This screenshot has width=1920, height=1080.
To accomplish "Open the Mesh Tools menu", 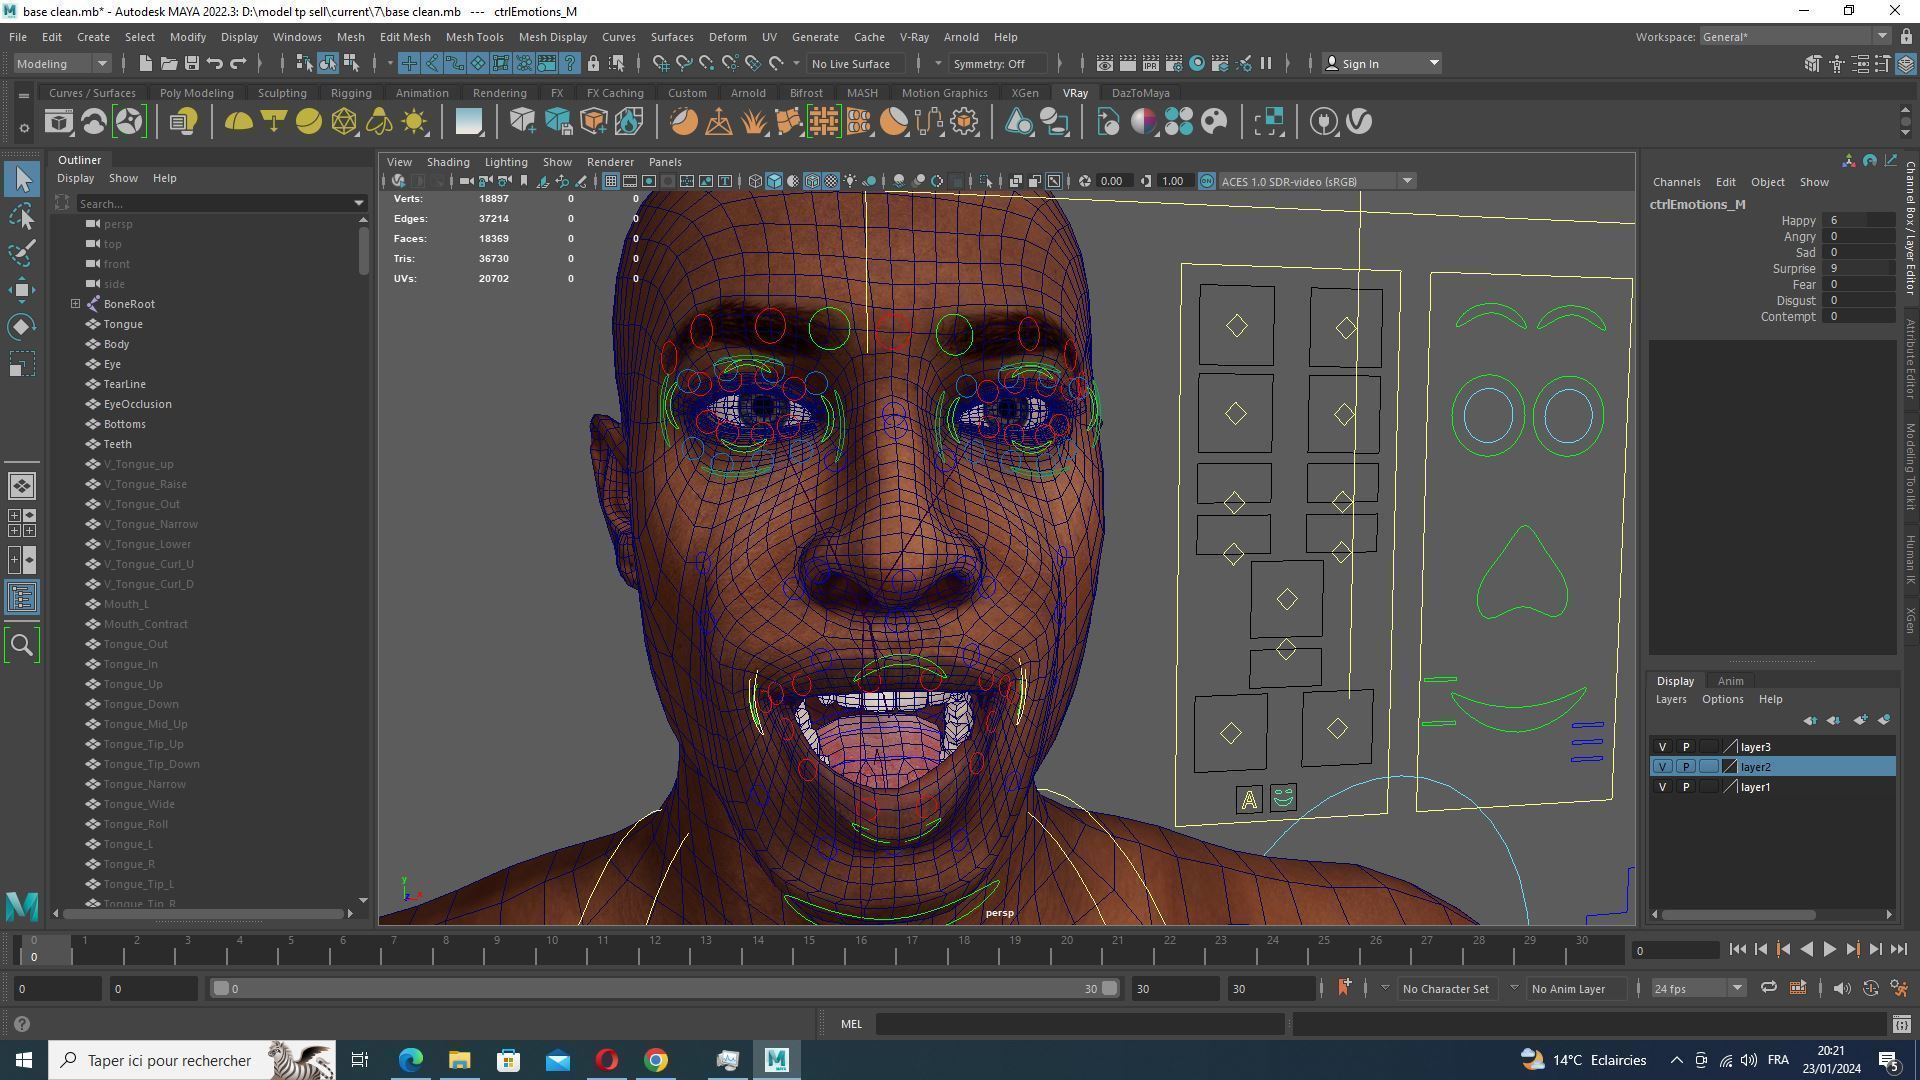I will [474, 37].
